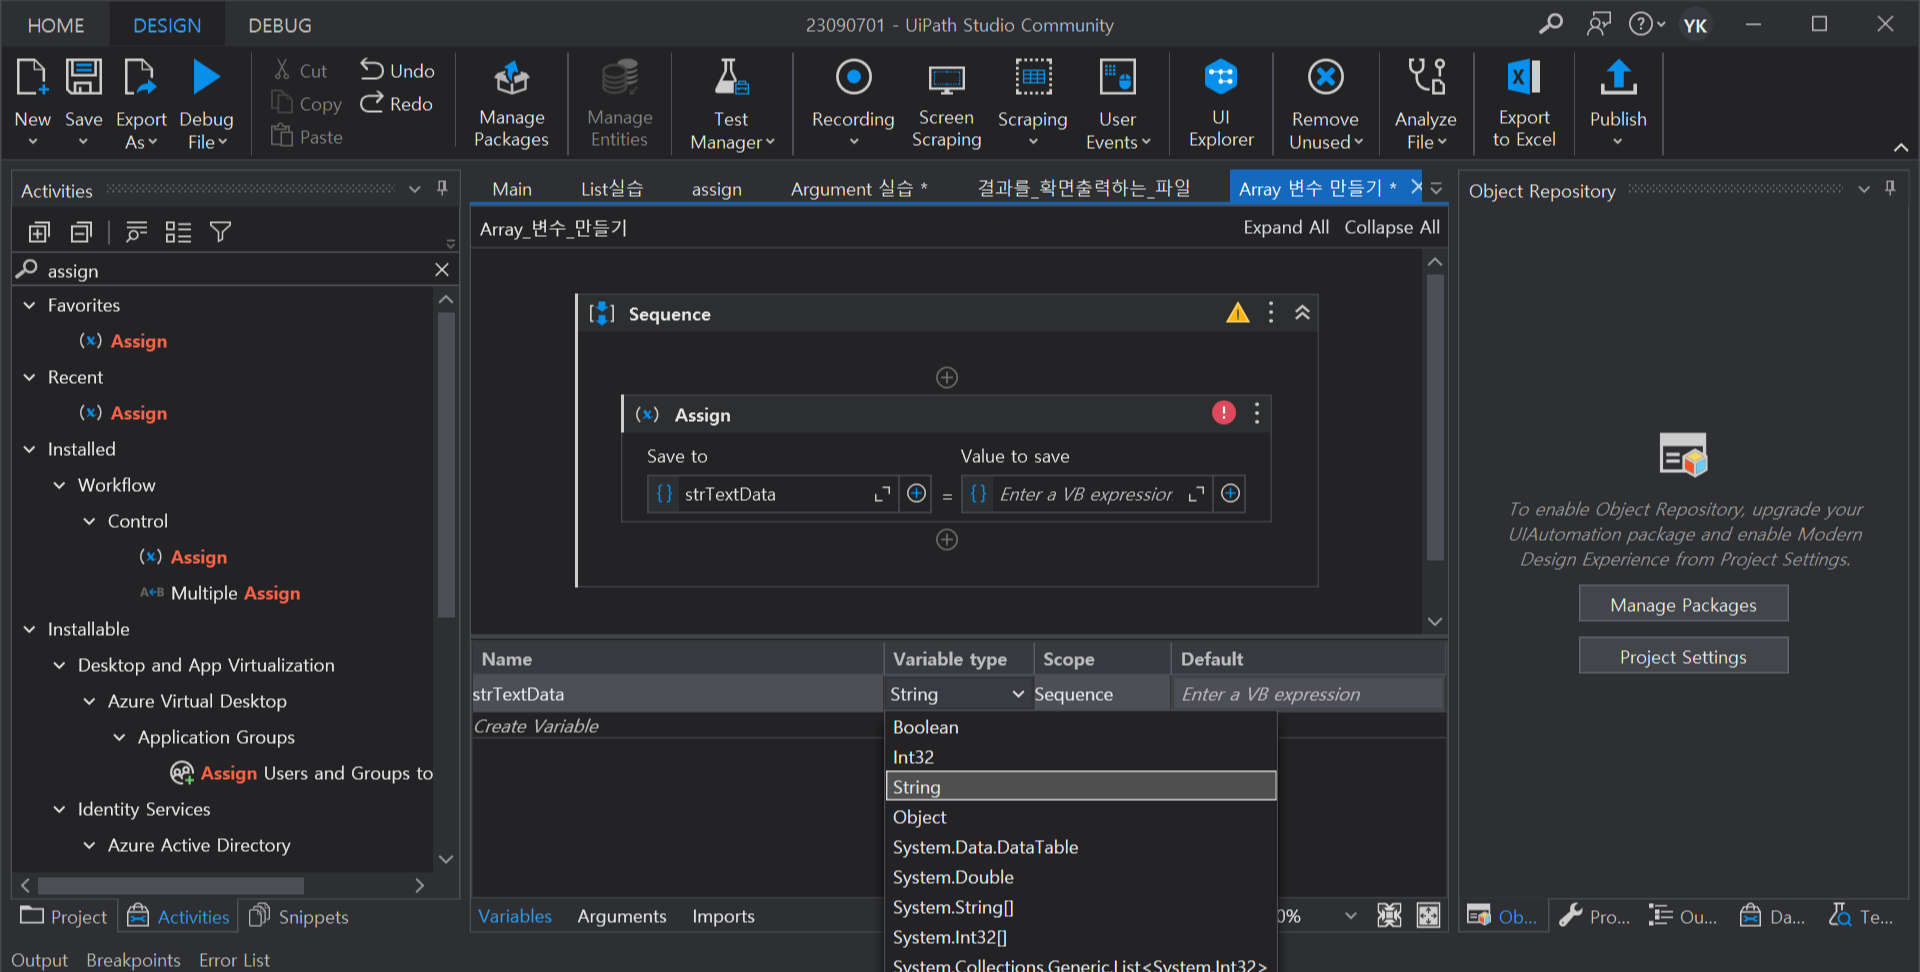Click plus button beside Value to save

point(1231,493)
